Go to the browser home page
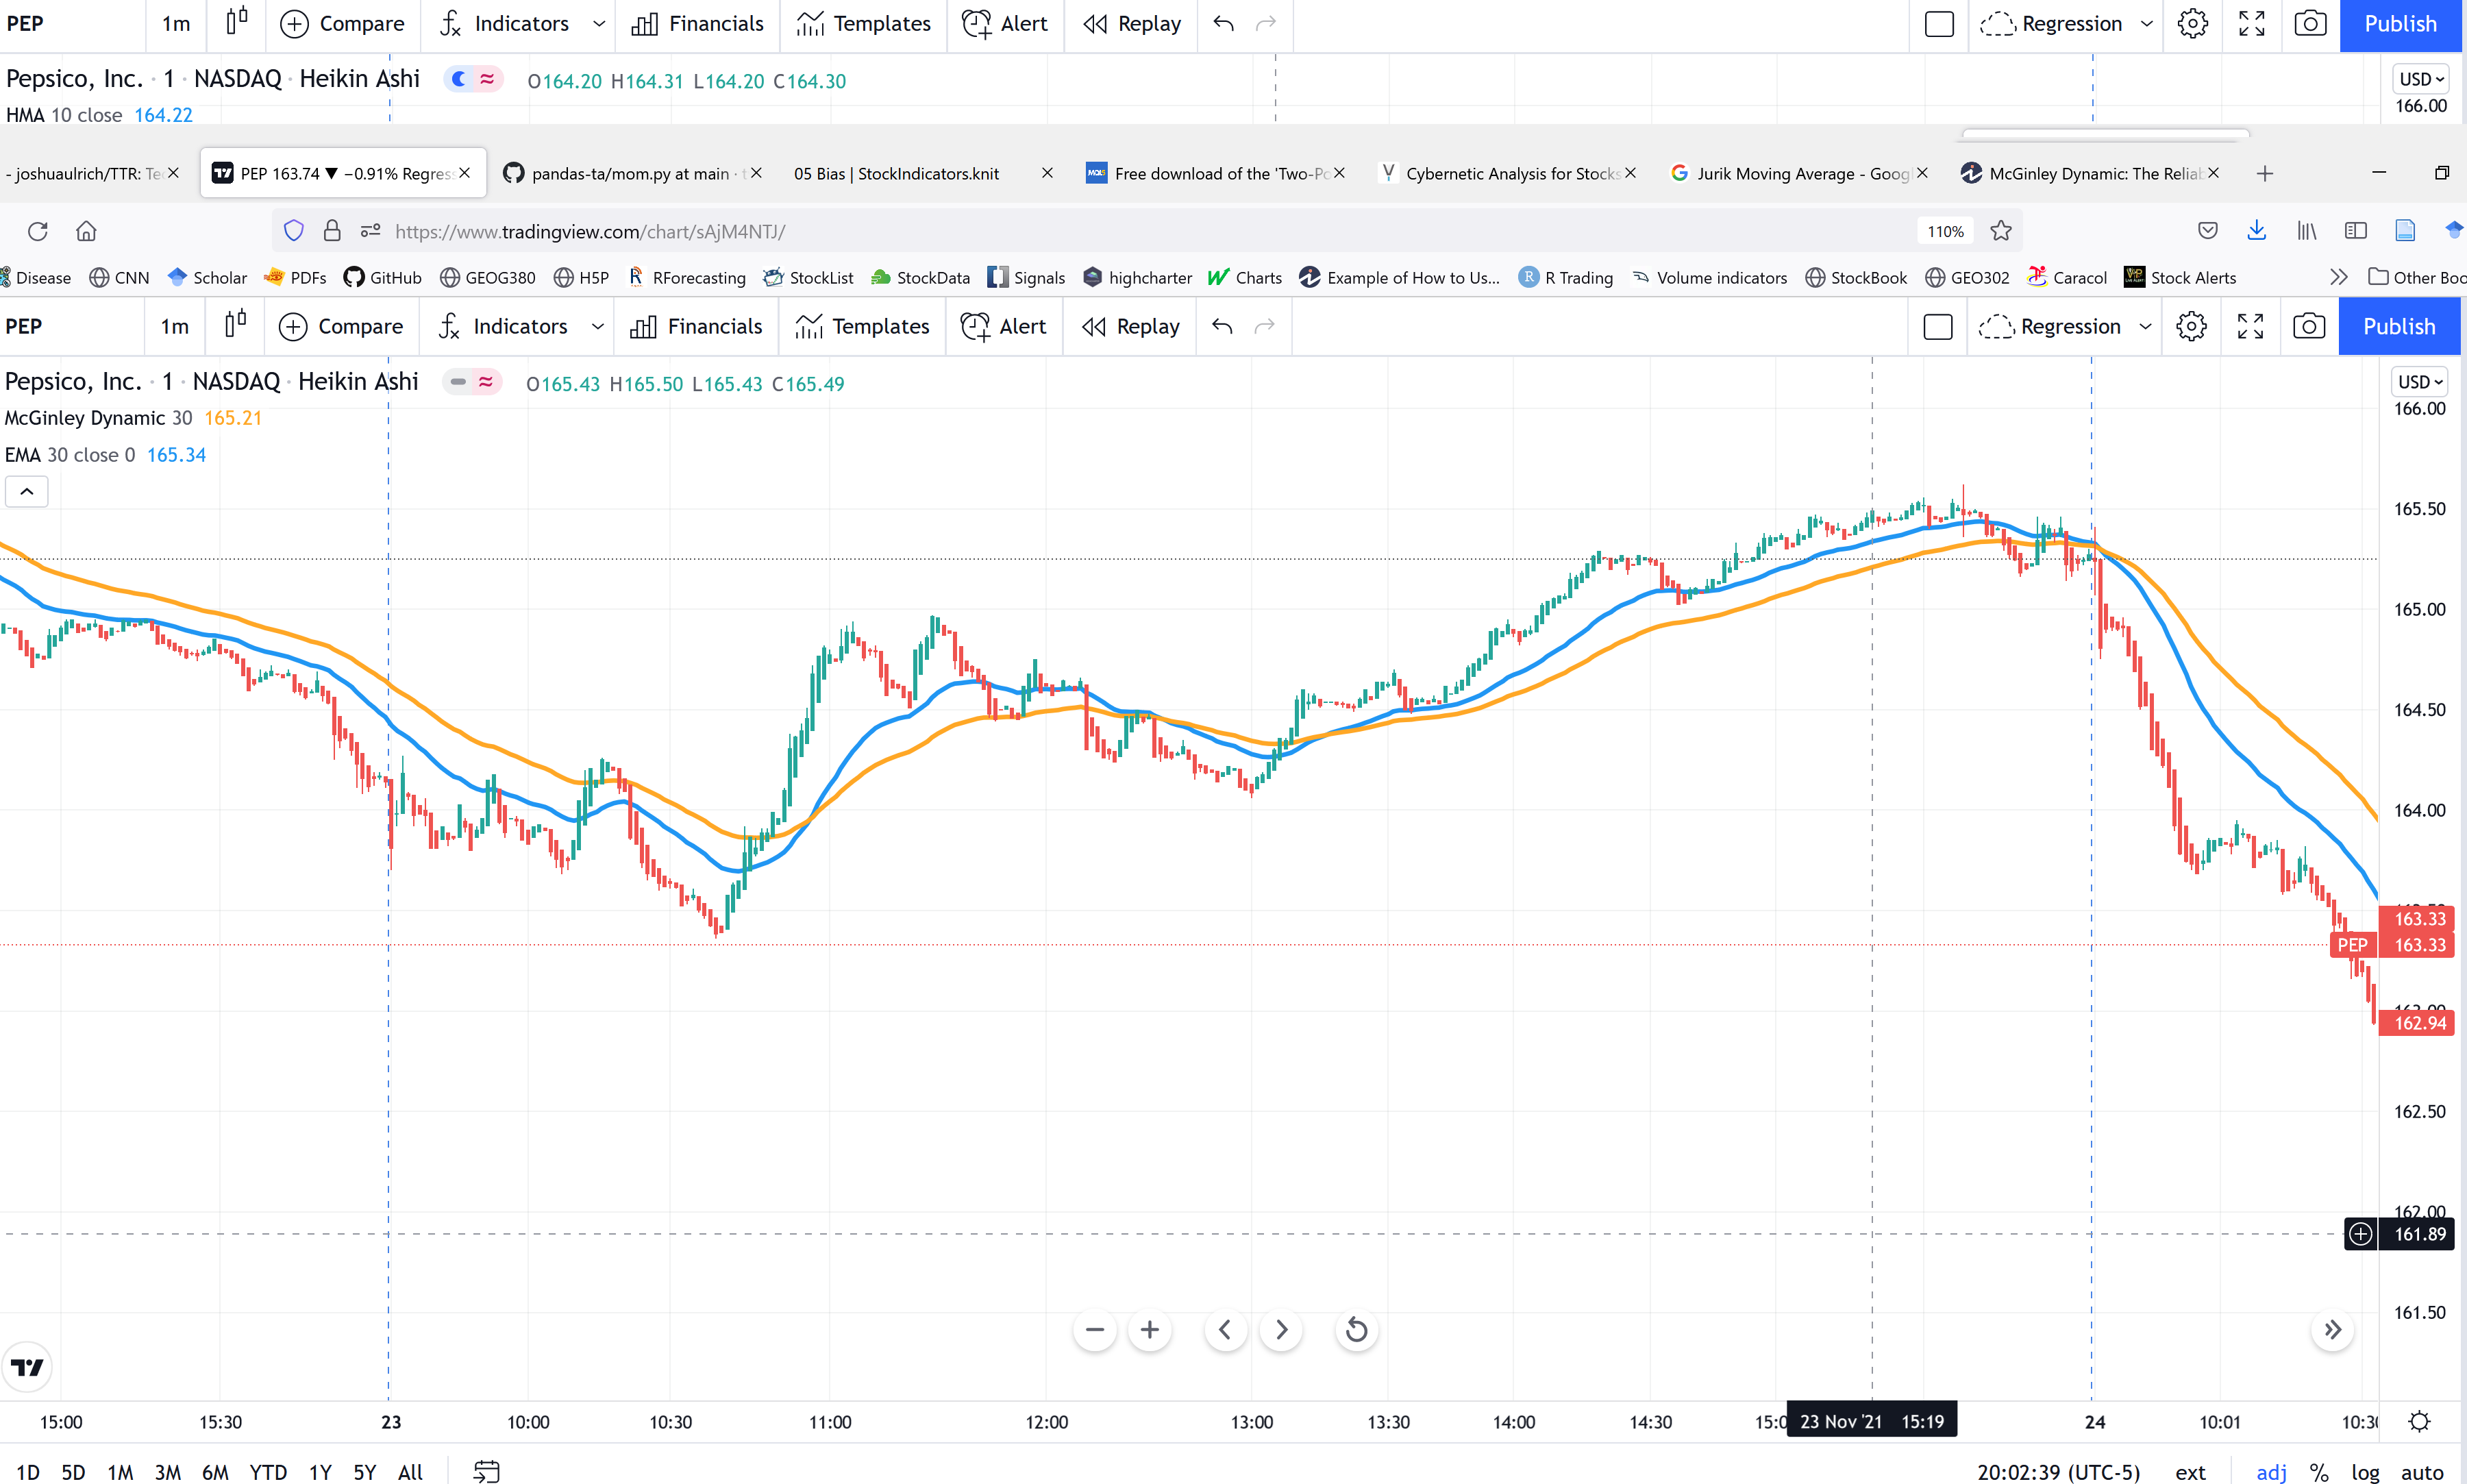2467x1484 pixels. (x=87, y=231)
